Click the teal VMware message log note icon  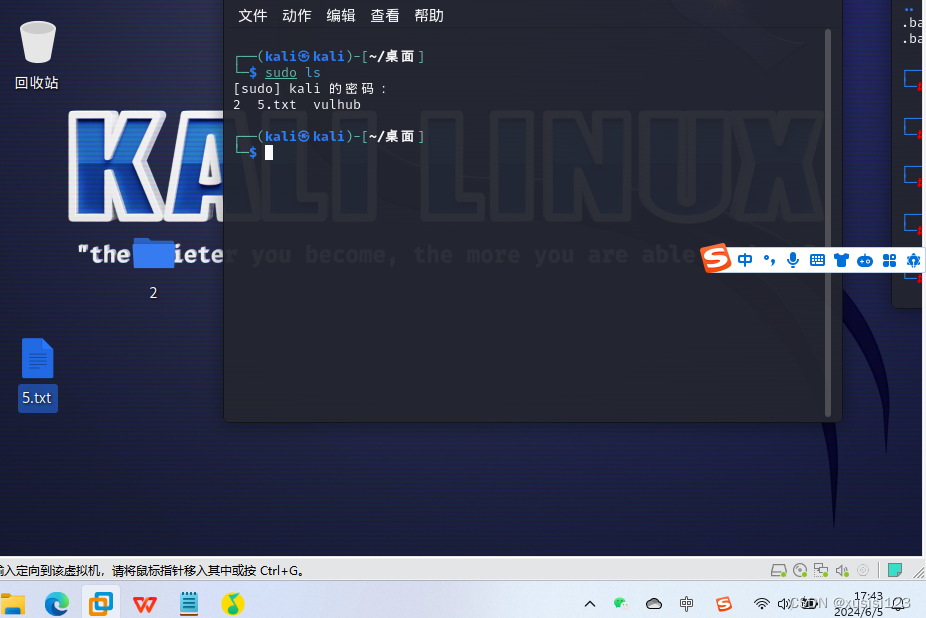[x=895, y=570]
